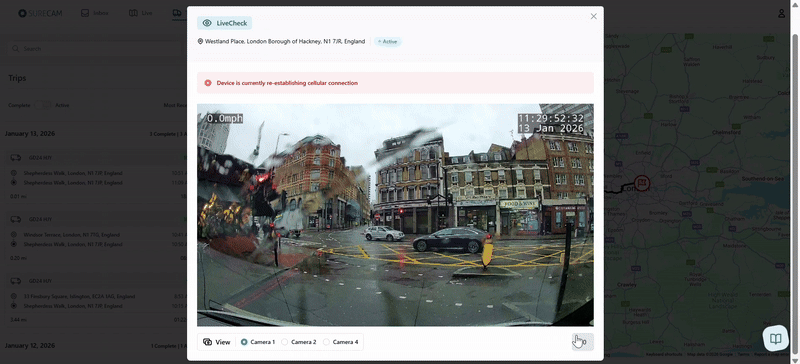Viewport: 800px width, 364px height.
Task: Click the red error icon in connection alert
Action: point(208,83)
